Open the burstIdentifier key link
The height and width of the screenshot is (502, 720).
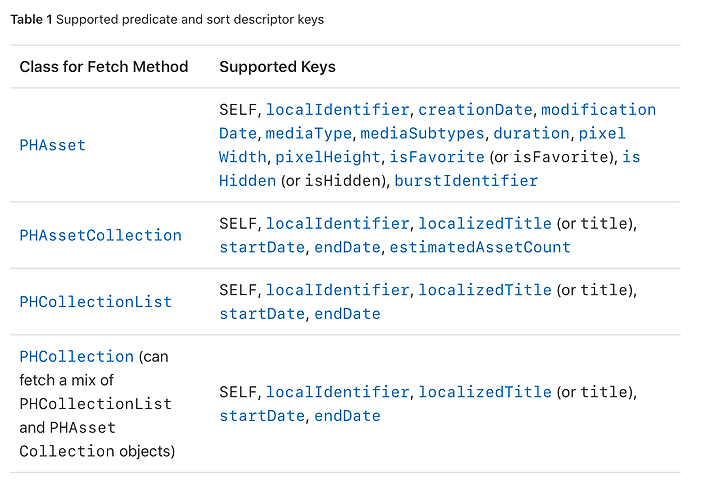click(466, 180)
